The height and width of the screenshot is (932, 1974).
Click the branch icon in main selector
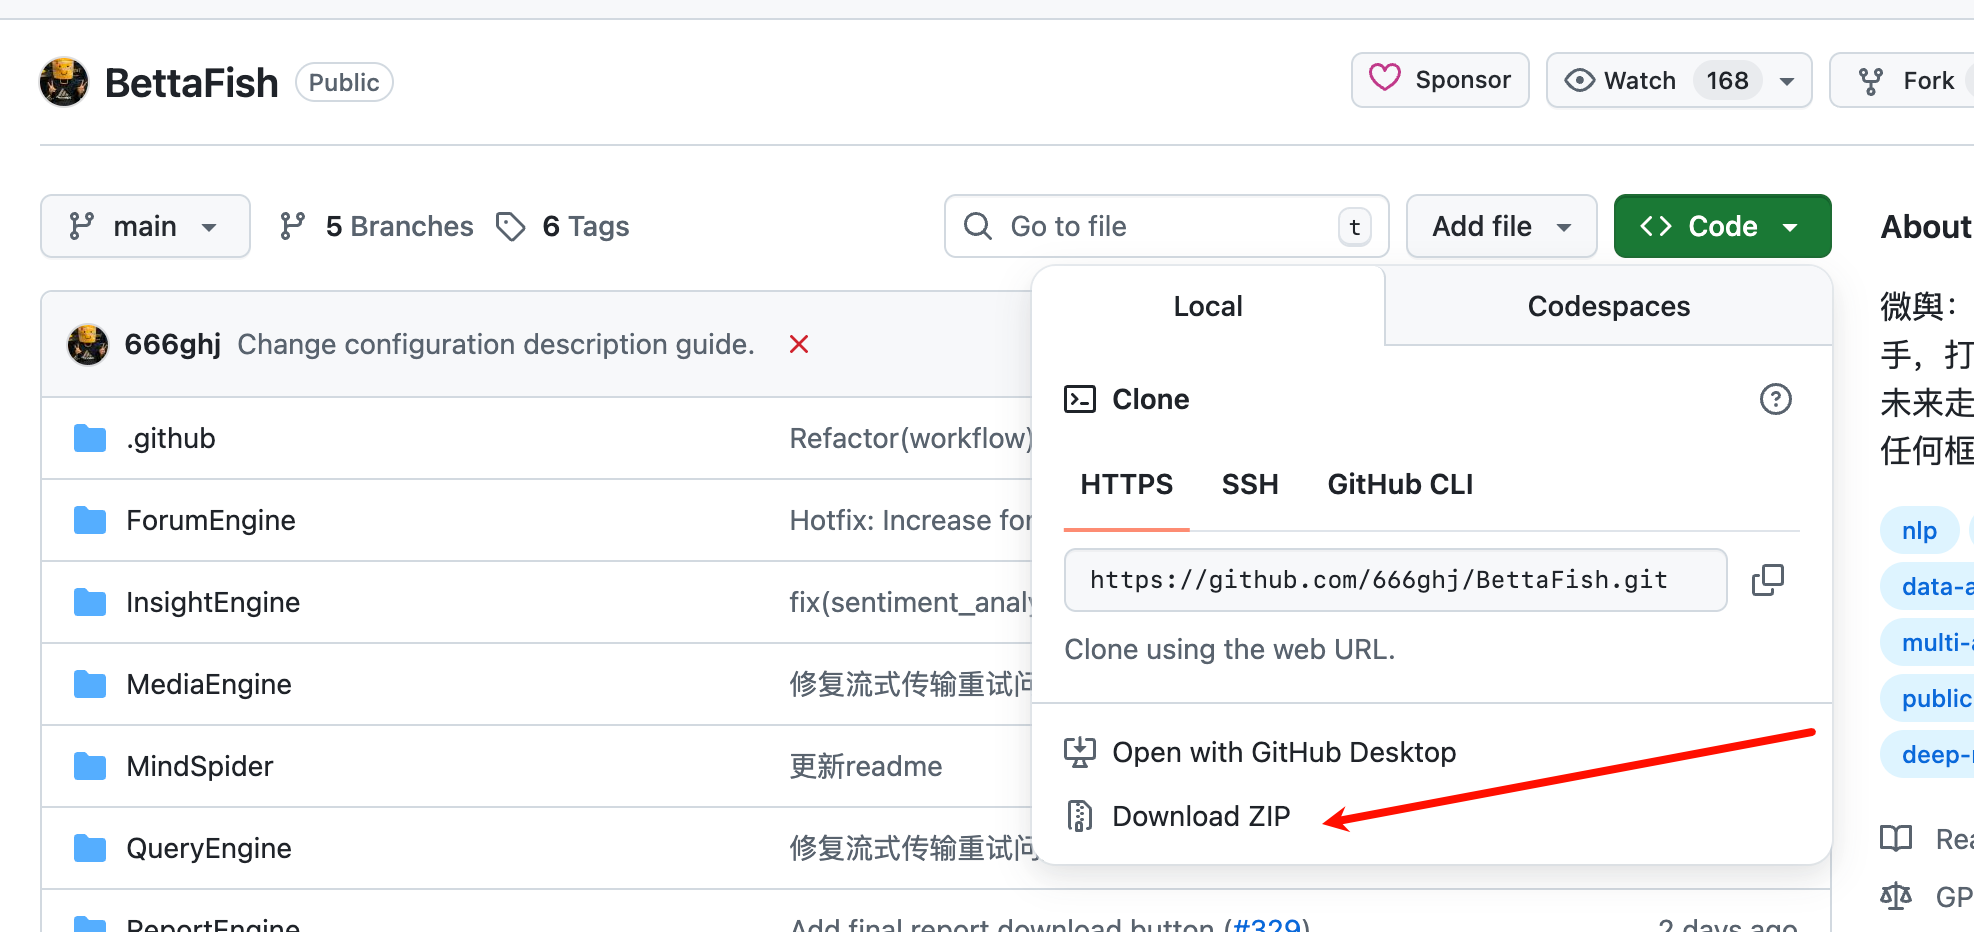click(x=81, y=226)
